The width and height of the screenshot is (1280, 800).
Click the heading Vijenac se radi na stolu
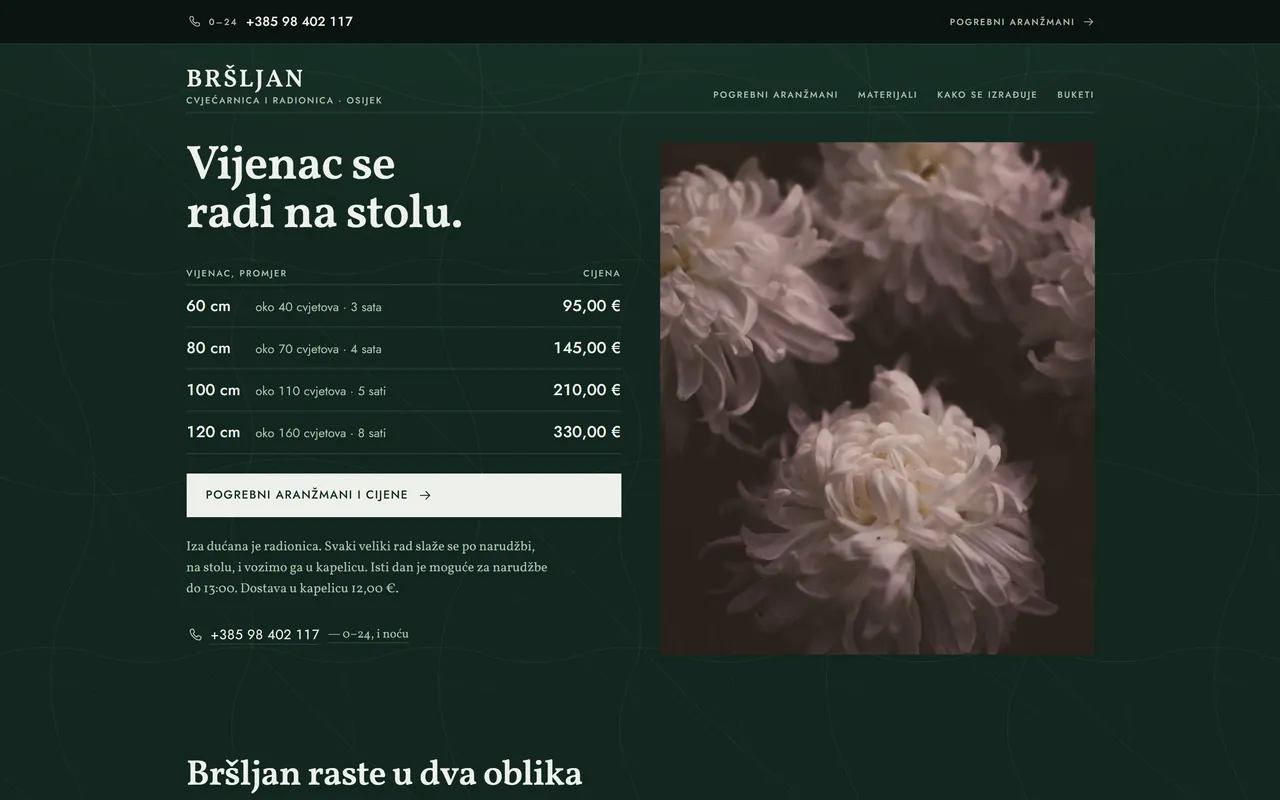[325, 189]
